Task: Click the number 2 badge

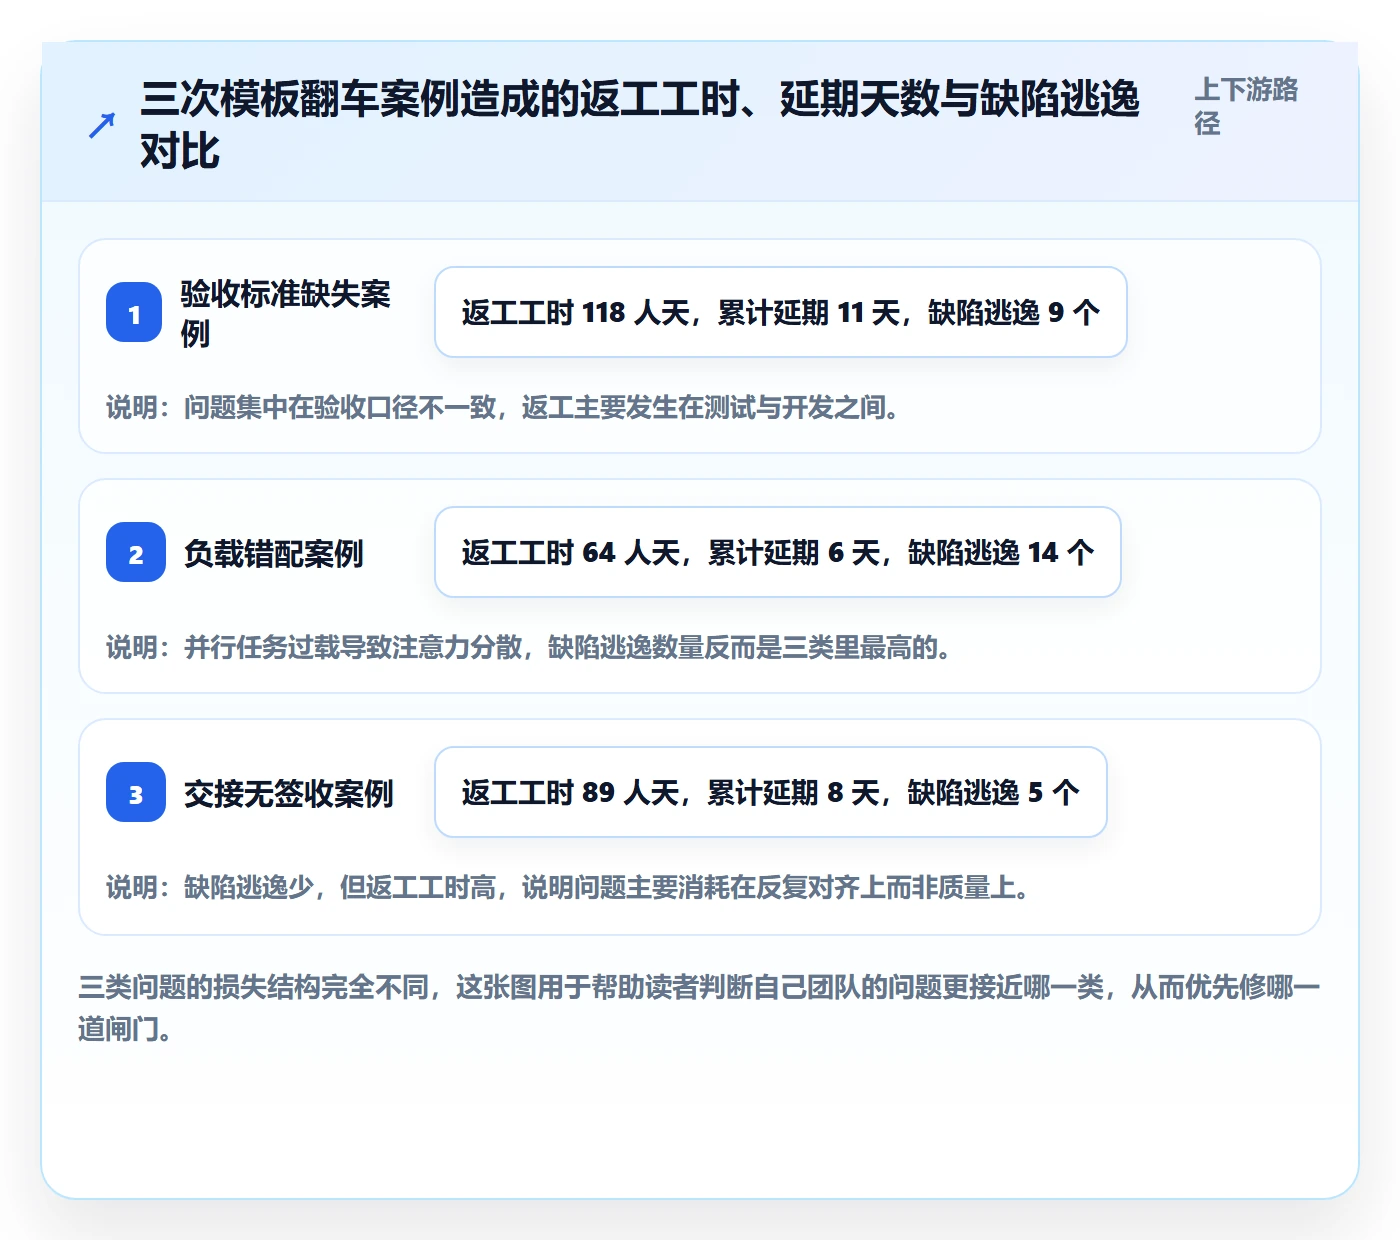Action: [136, 552]
